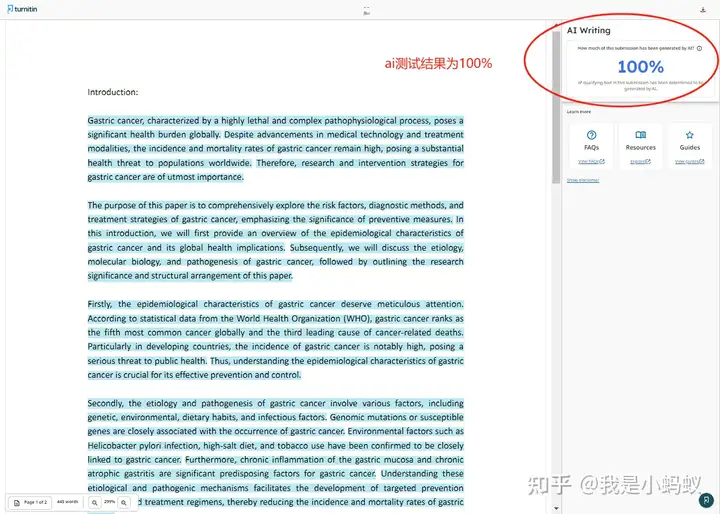This screenshot has width=720, height=514.
Task: Click the scrollbar down arrow
Action: click(x=556, y=508)
